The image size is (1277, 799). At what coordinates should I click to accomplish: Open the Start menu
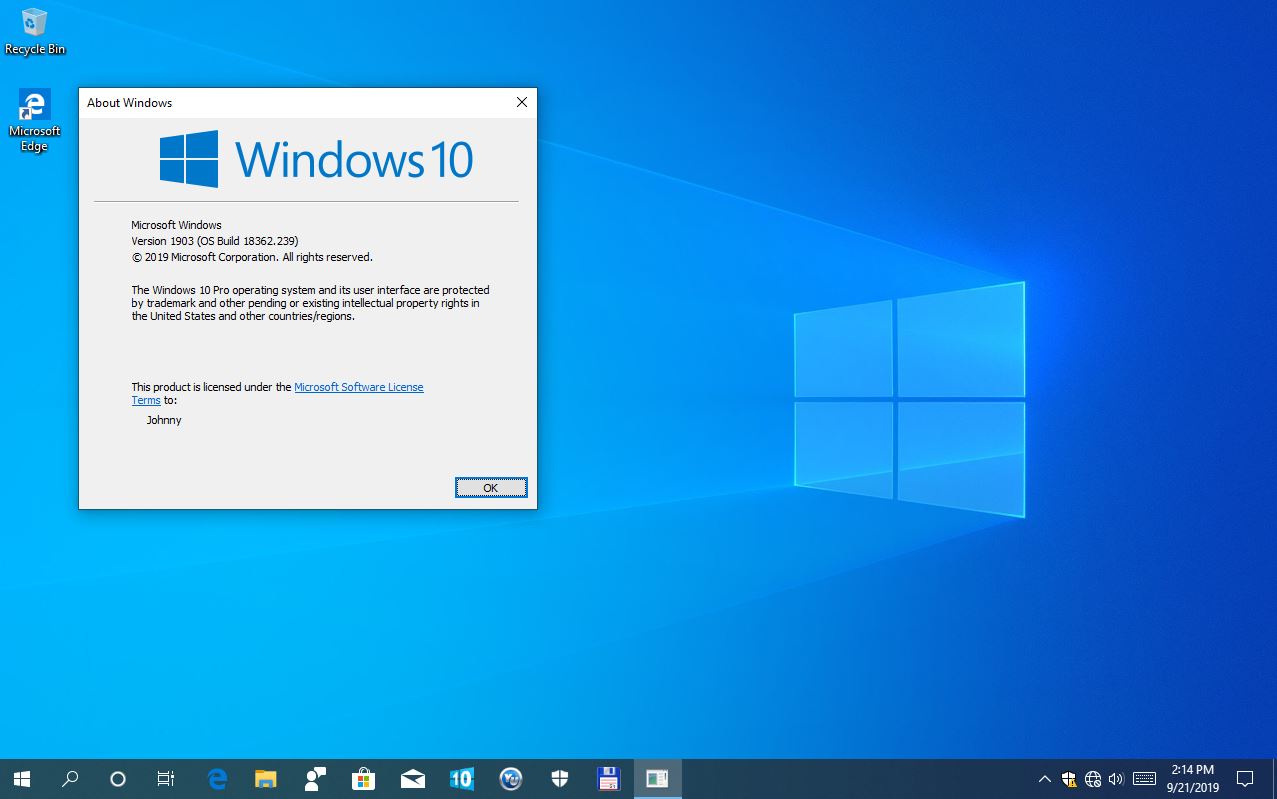tap(22, 779)
